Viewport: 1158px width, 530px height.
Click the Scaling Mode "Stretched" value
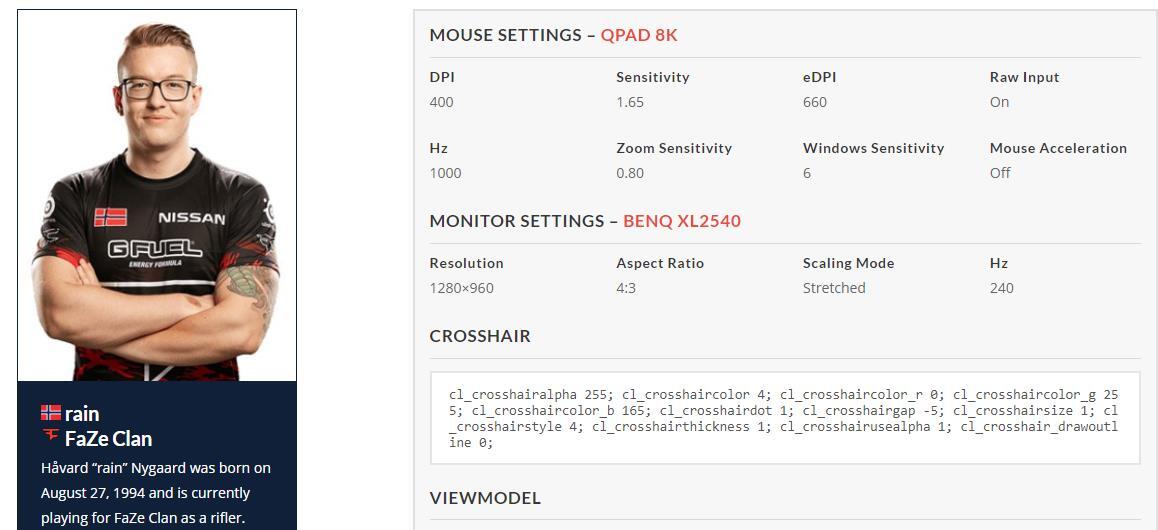pyautogui.click(x=834, y=288)
